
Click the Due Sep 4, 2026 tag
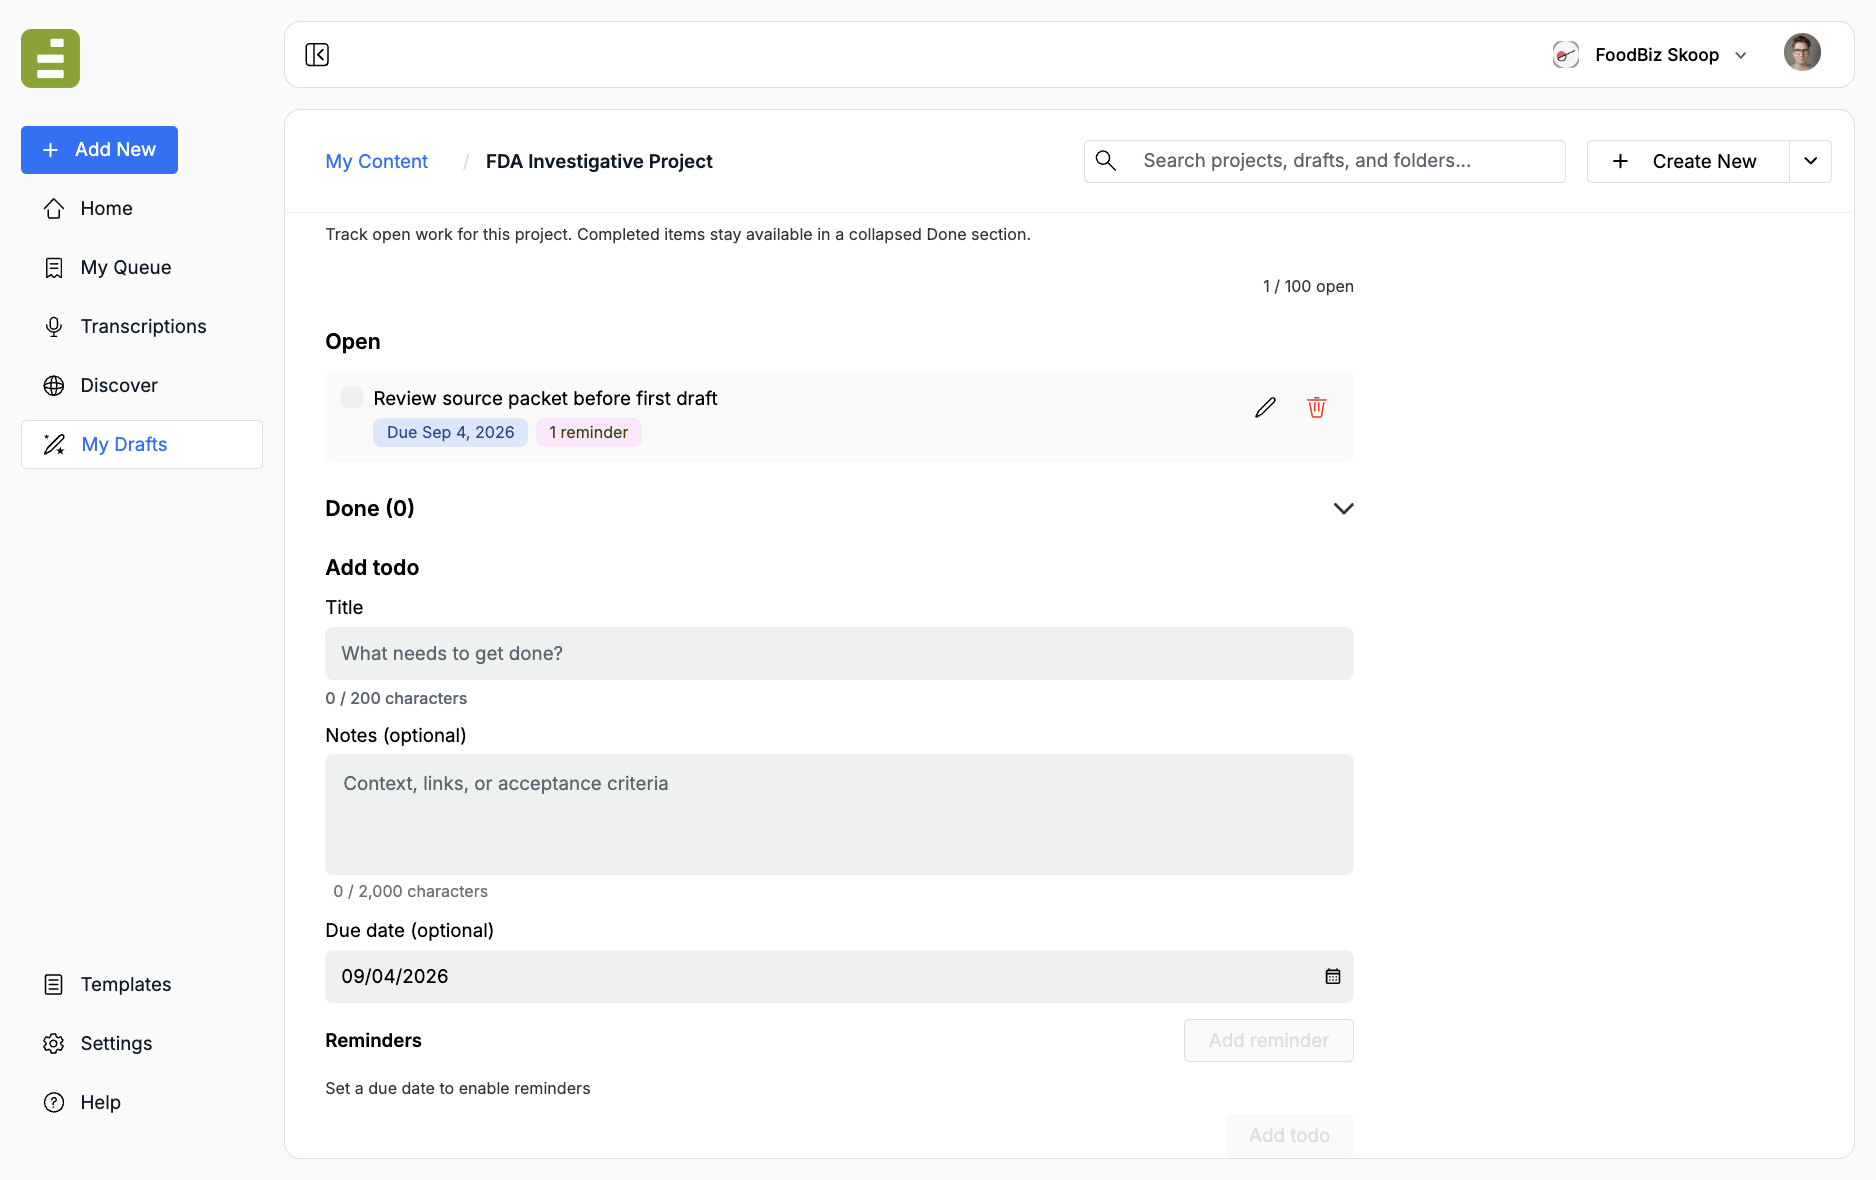pyautogui.click(x=450, y=432)
